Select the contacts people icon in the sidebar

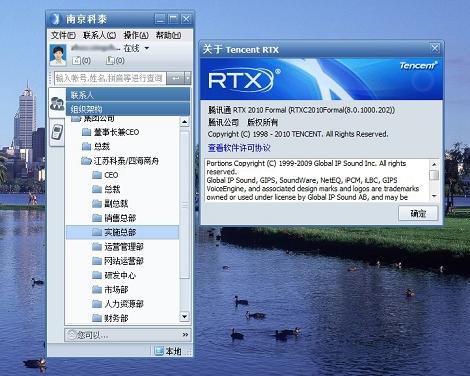click(57, 103)
